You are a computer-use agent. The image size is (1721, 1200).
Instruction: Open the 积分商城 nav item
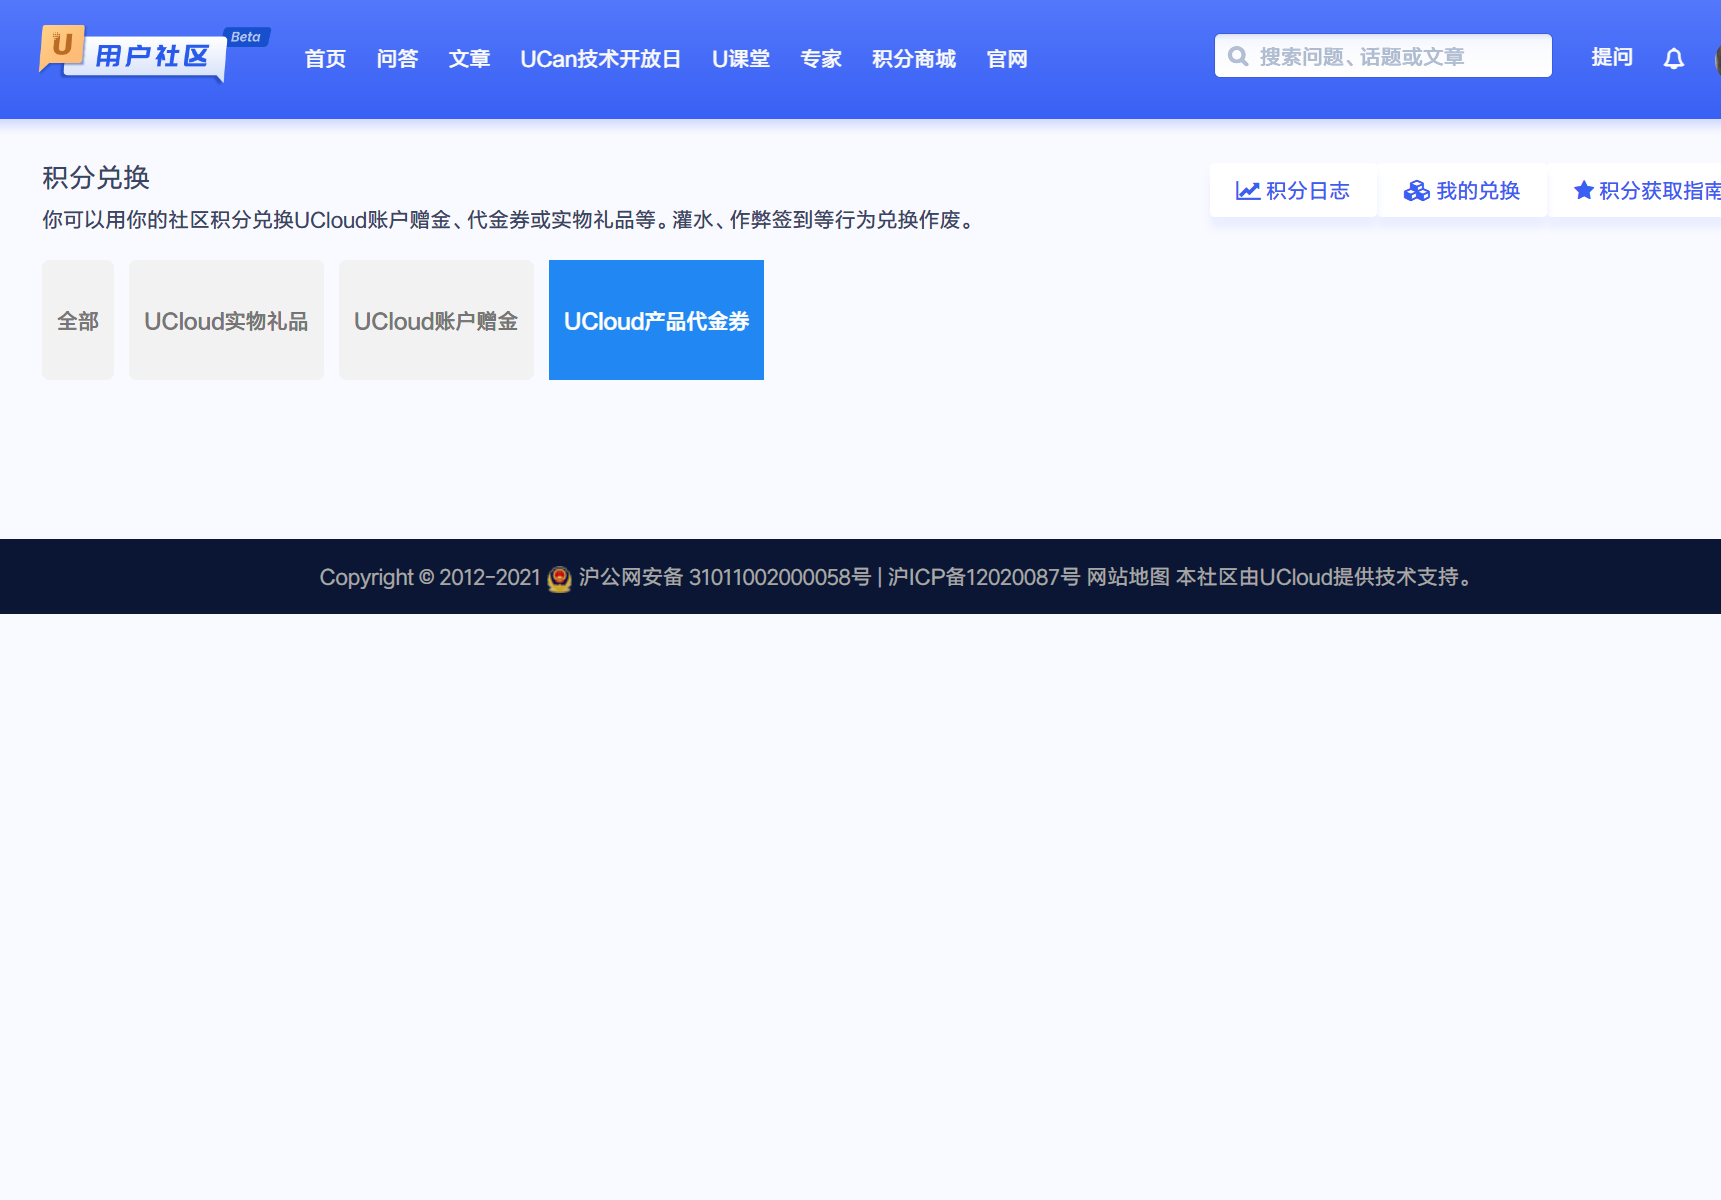(x=914, y=59)
